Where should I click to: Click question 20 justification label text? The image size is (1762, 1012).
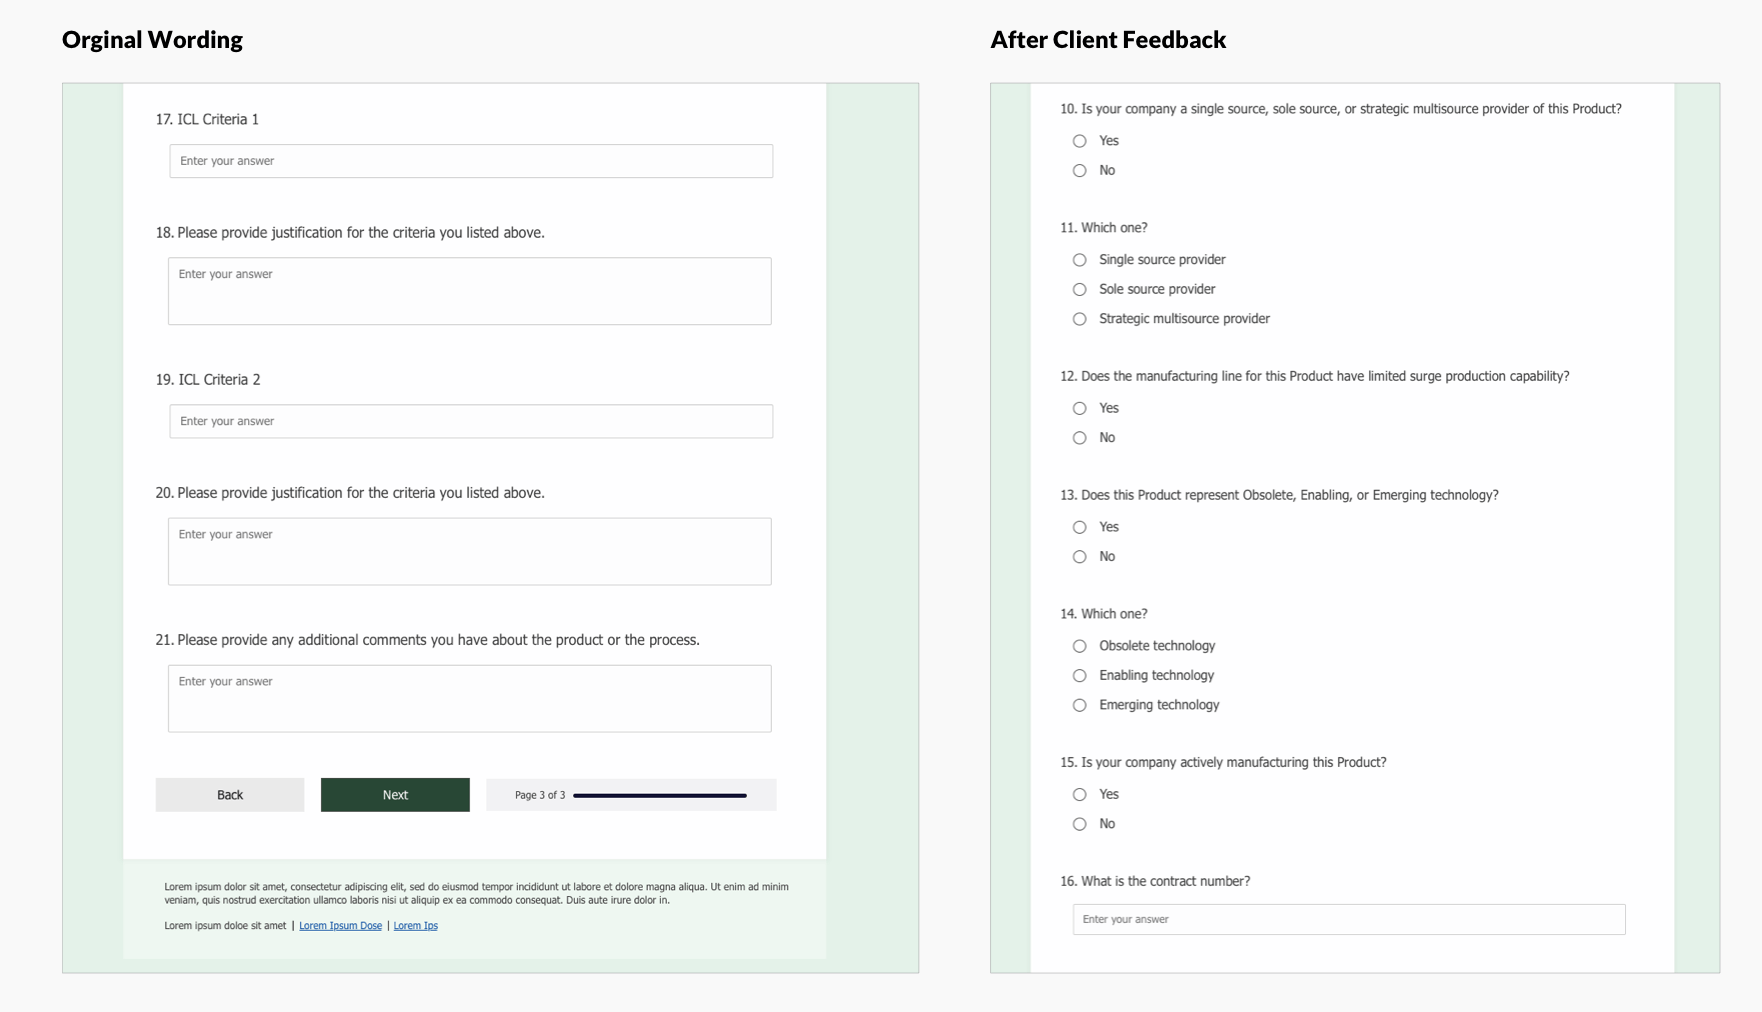(x=350, y=493)
